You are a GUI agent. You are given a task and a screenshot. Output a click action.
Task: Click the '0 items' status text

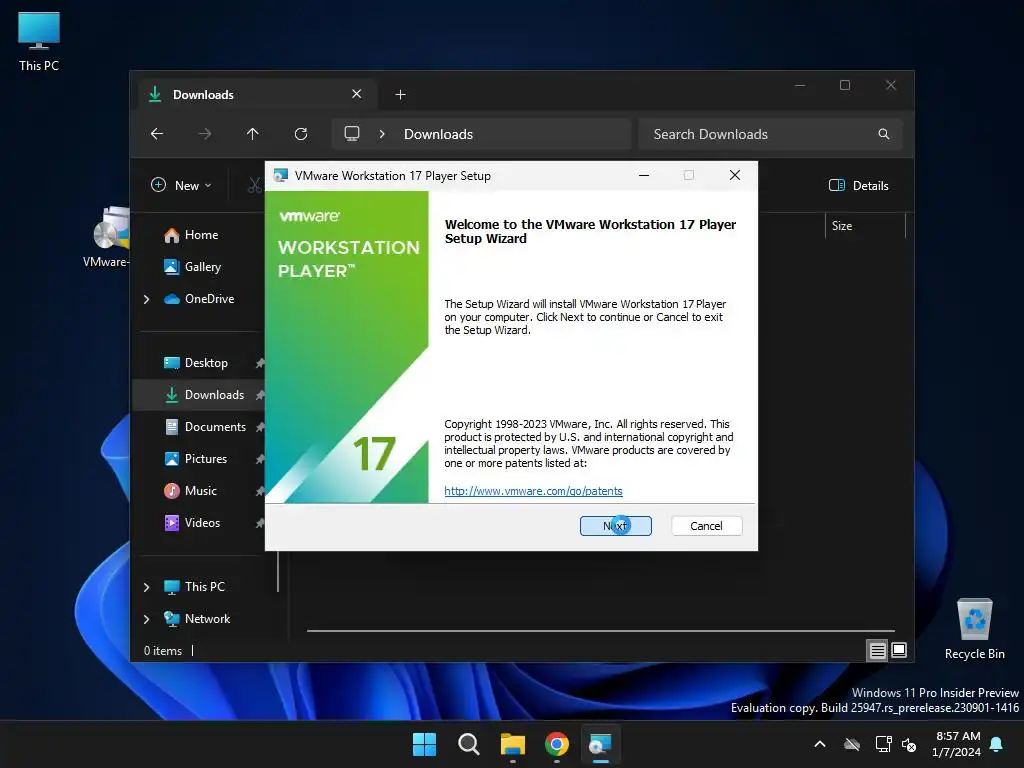[163, 651]
